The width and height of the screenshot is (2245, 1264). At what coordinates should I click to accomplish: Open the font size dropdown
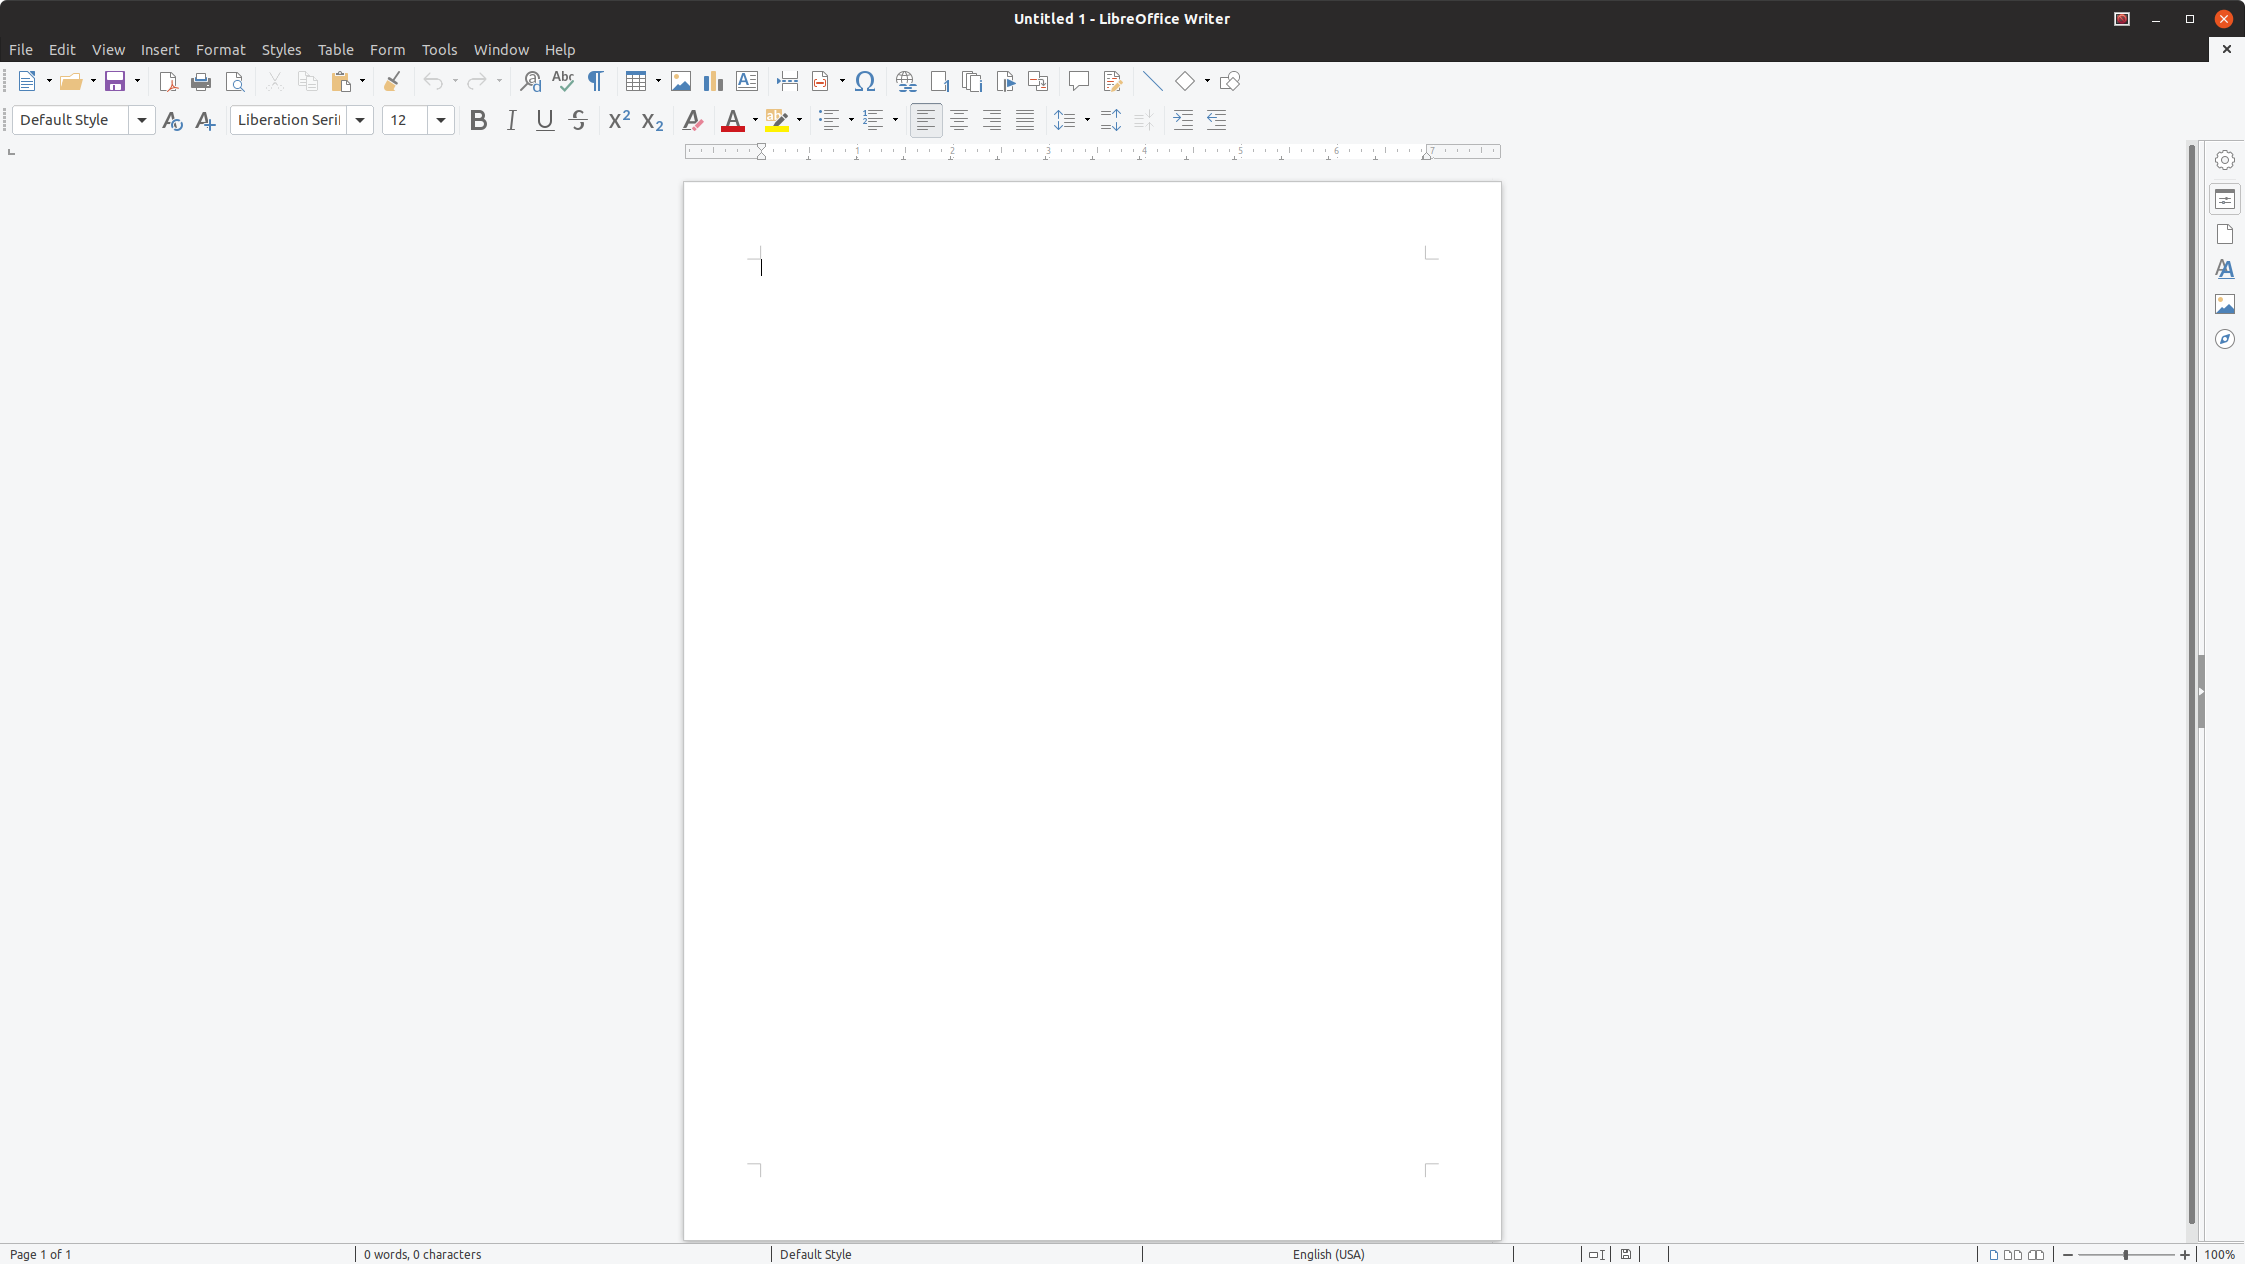tap(443, 120)
